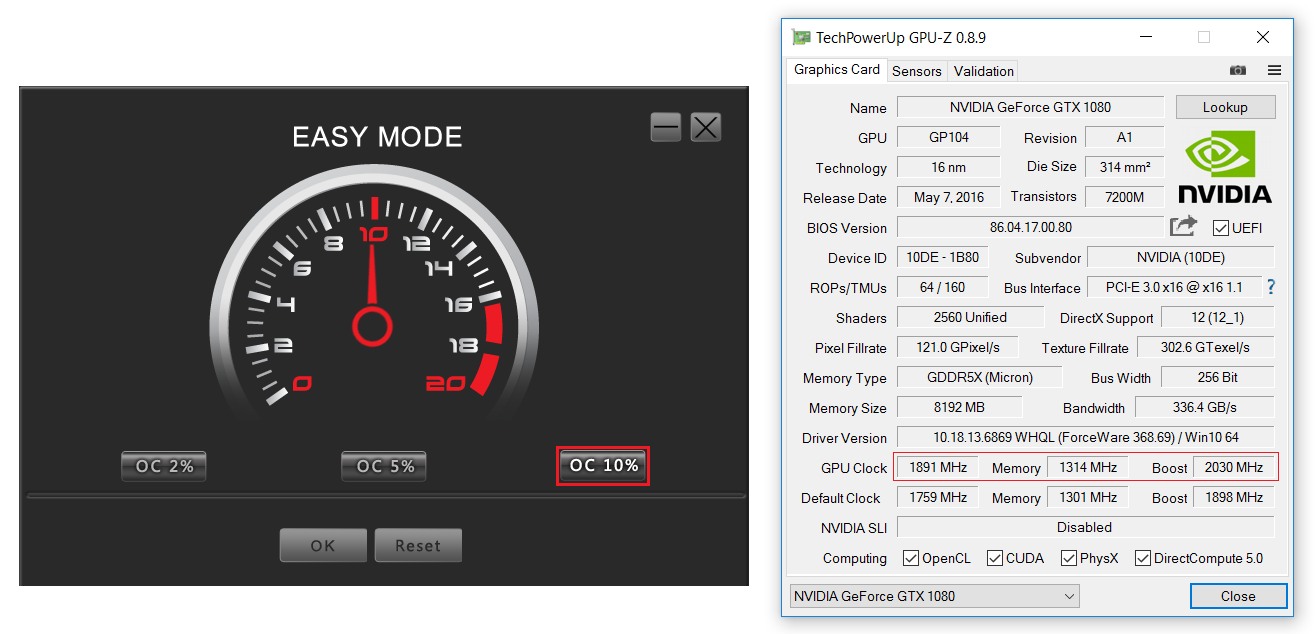Switch to the Sensors tab
This screenshot has height=634, width=1316.
917,71
